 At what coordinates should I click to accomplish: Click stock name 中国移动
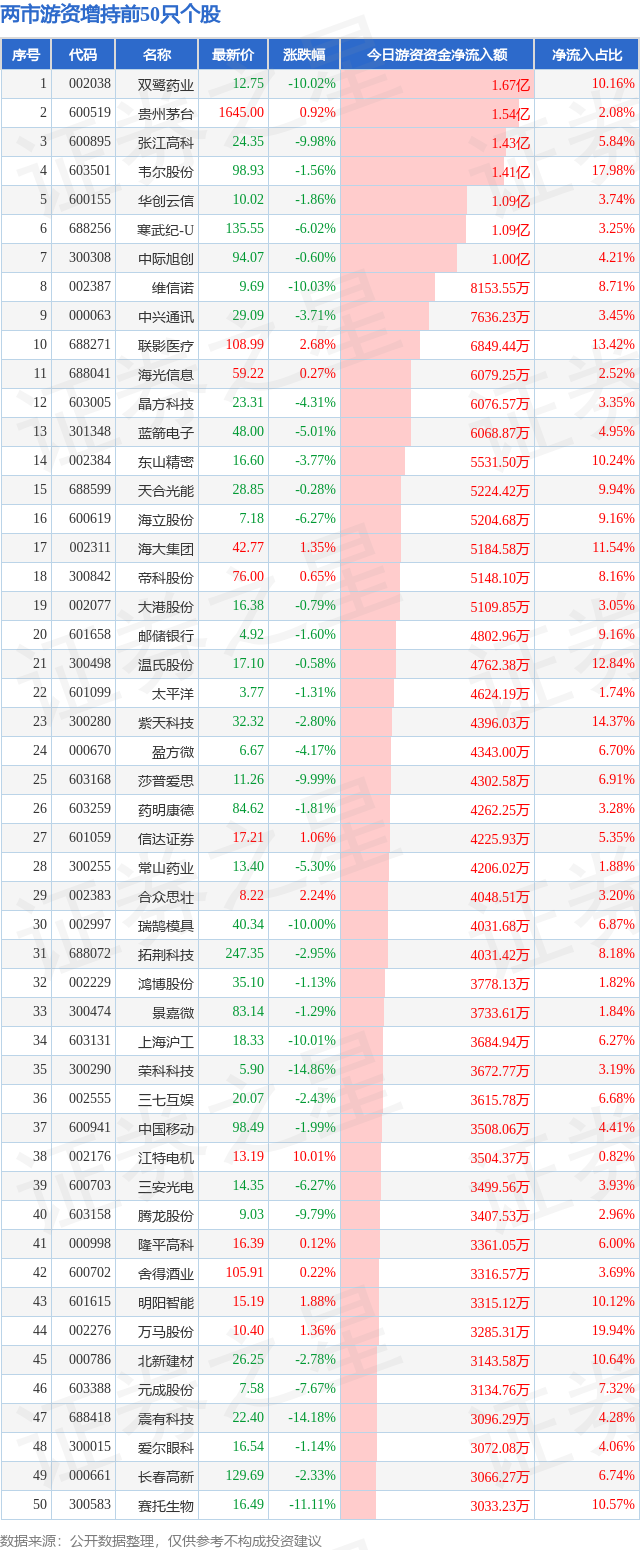pos(166,1128)
